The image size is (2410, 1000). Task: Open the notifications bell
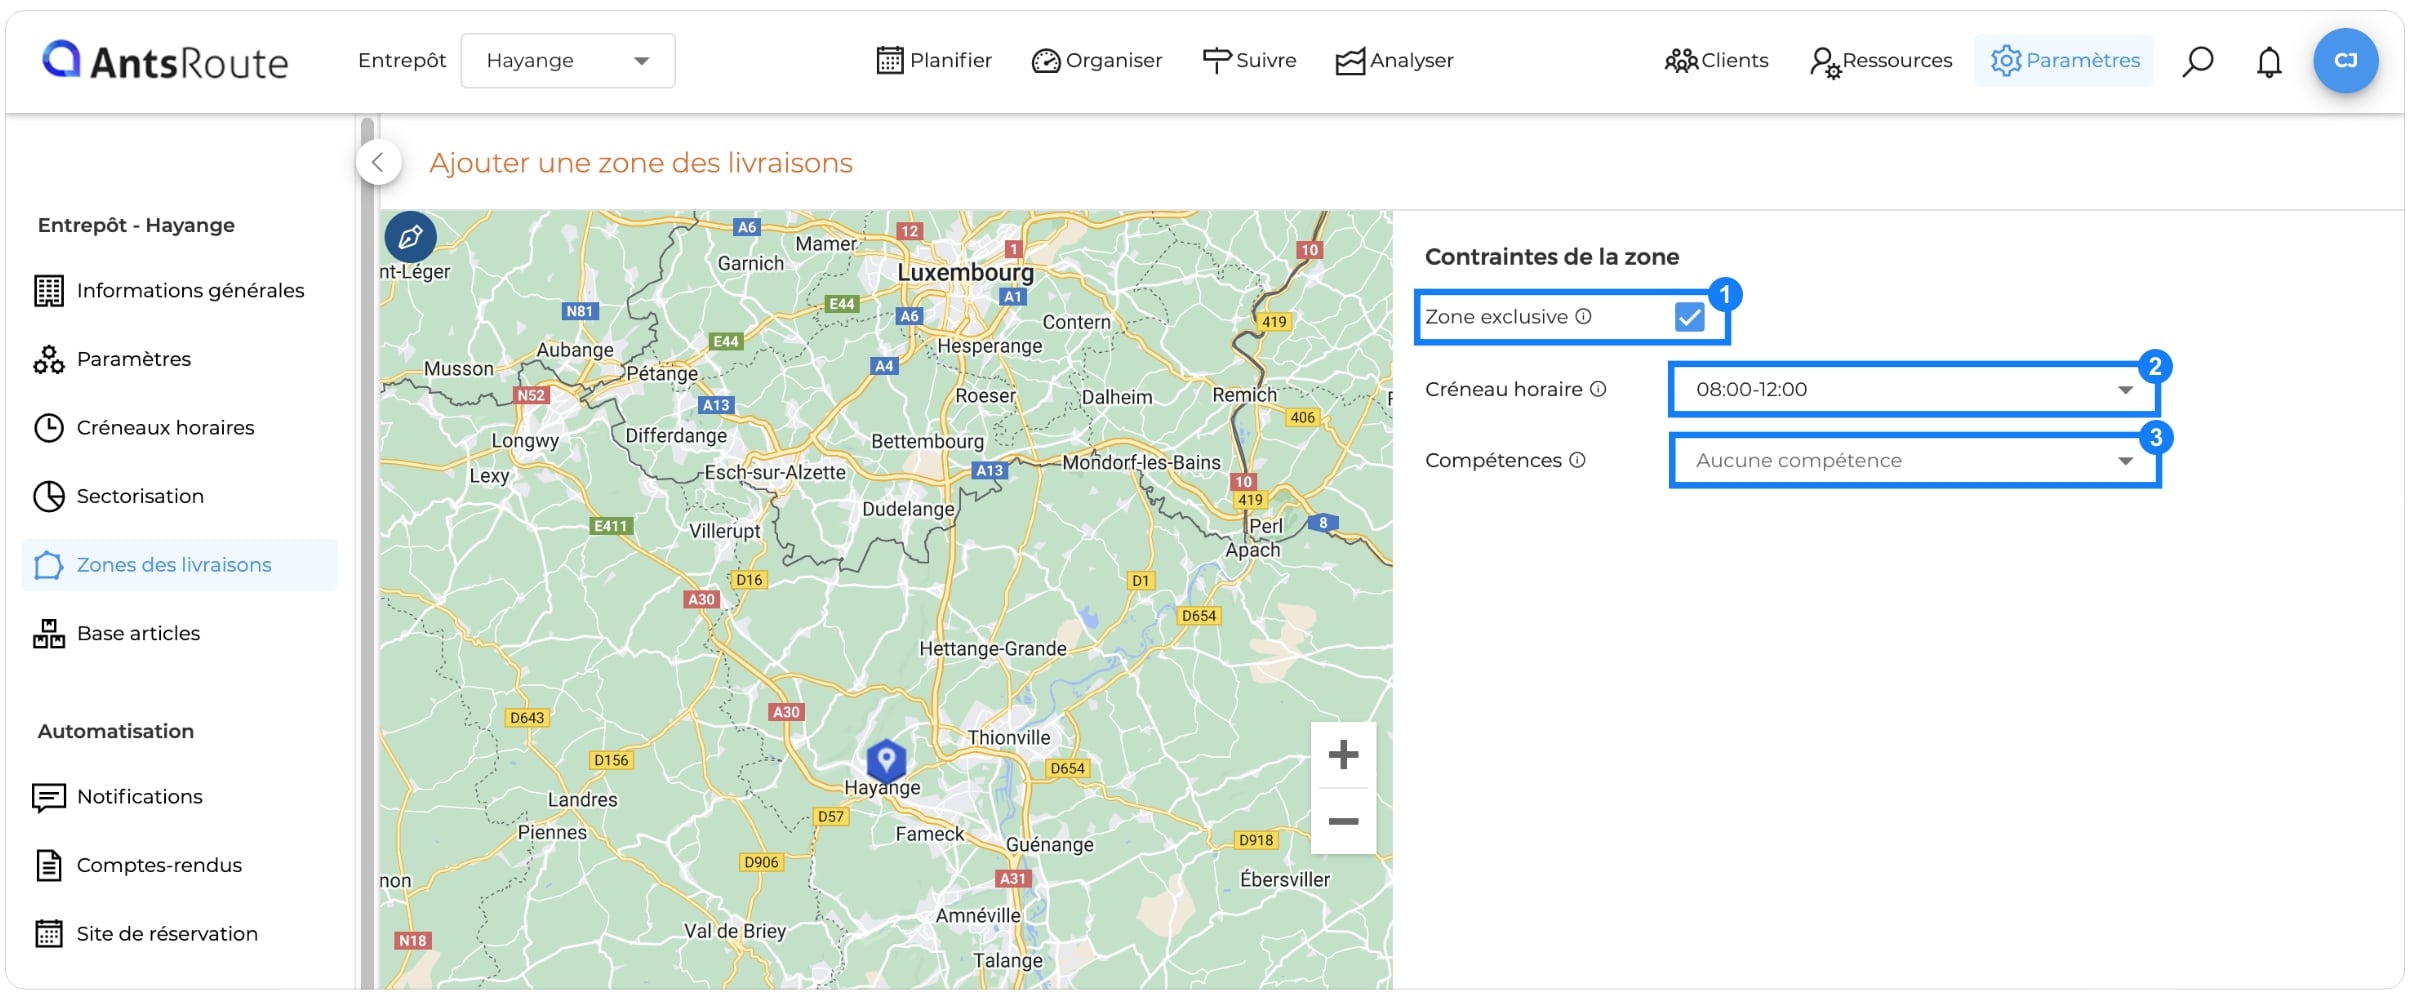(x=2269, y=62)
